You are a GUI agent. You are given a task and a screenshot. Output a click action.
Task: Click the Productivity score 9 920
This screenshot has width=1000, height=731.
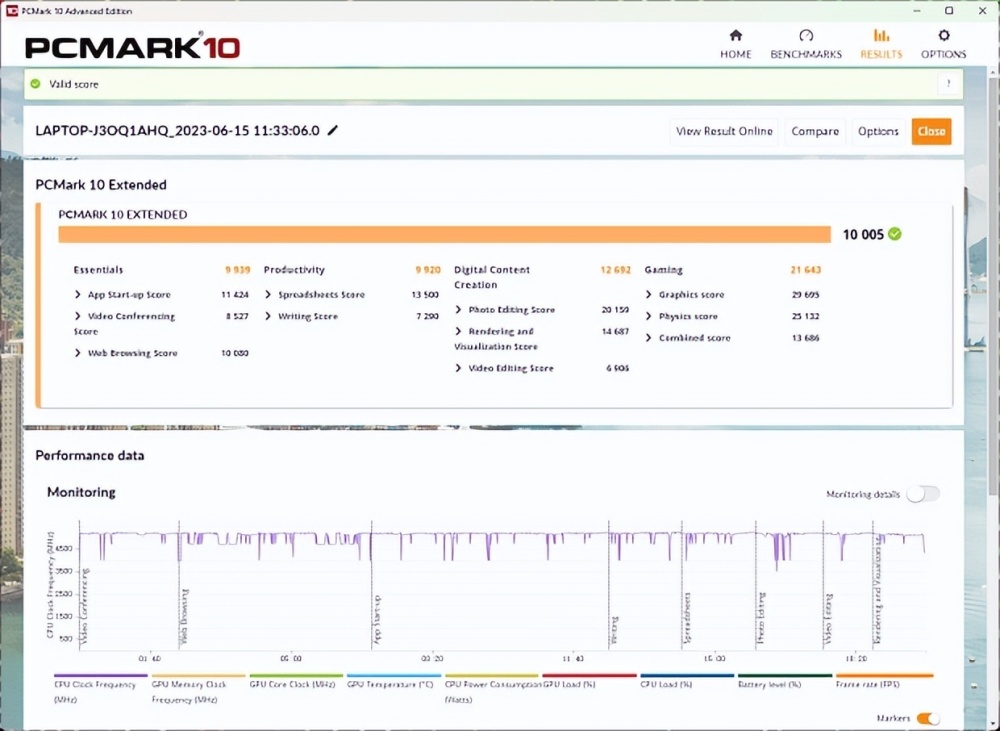click(427, 270)
